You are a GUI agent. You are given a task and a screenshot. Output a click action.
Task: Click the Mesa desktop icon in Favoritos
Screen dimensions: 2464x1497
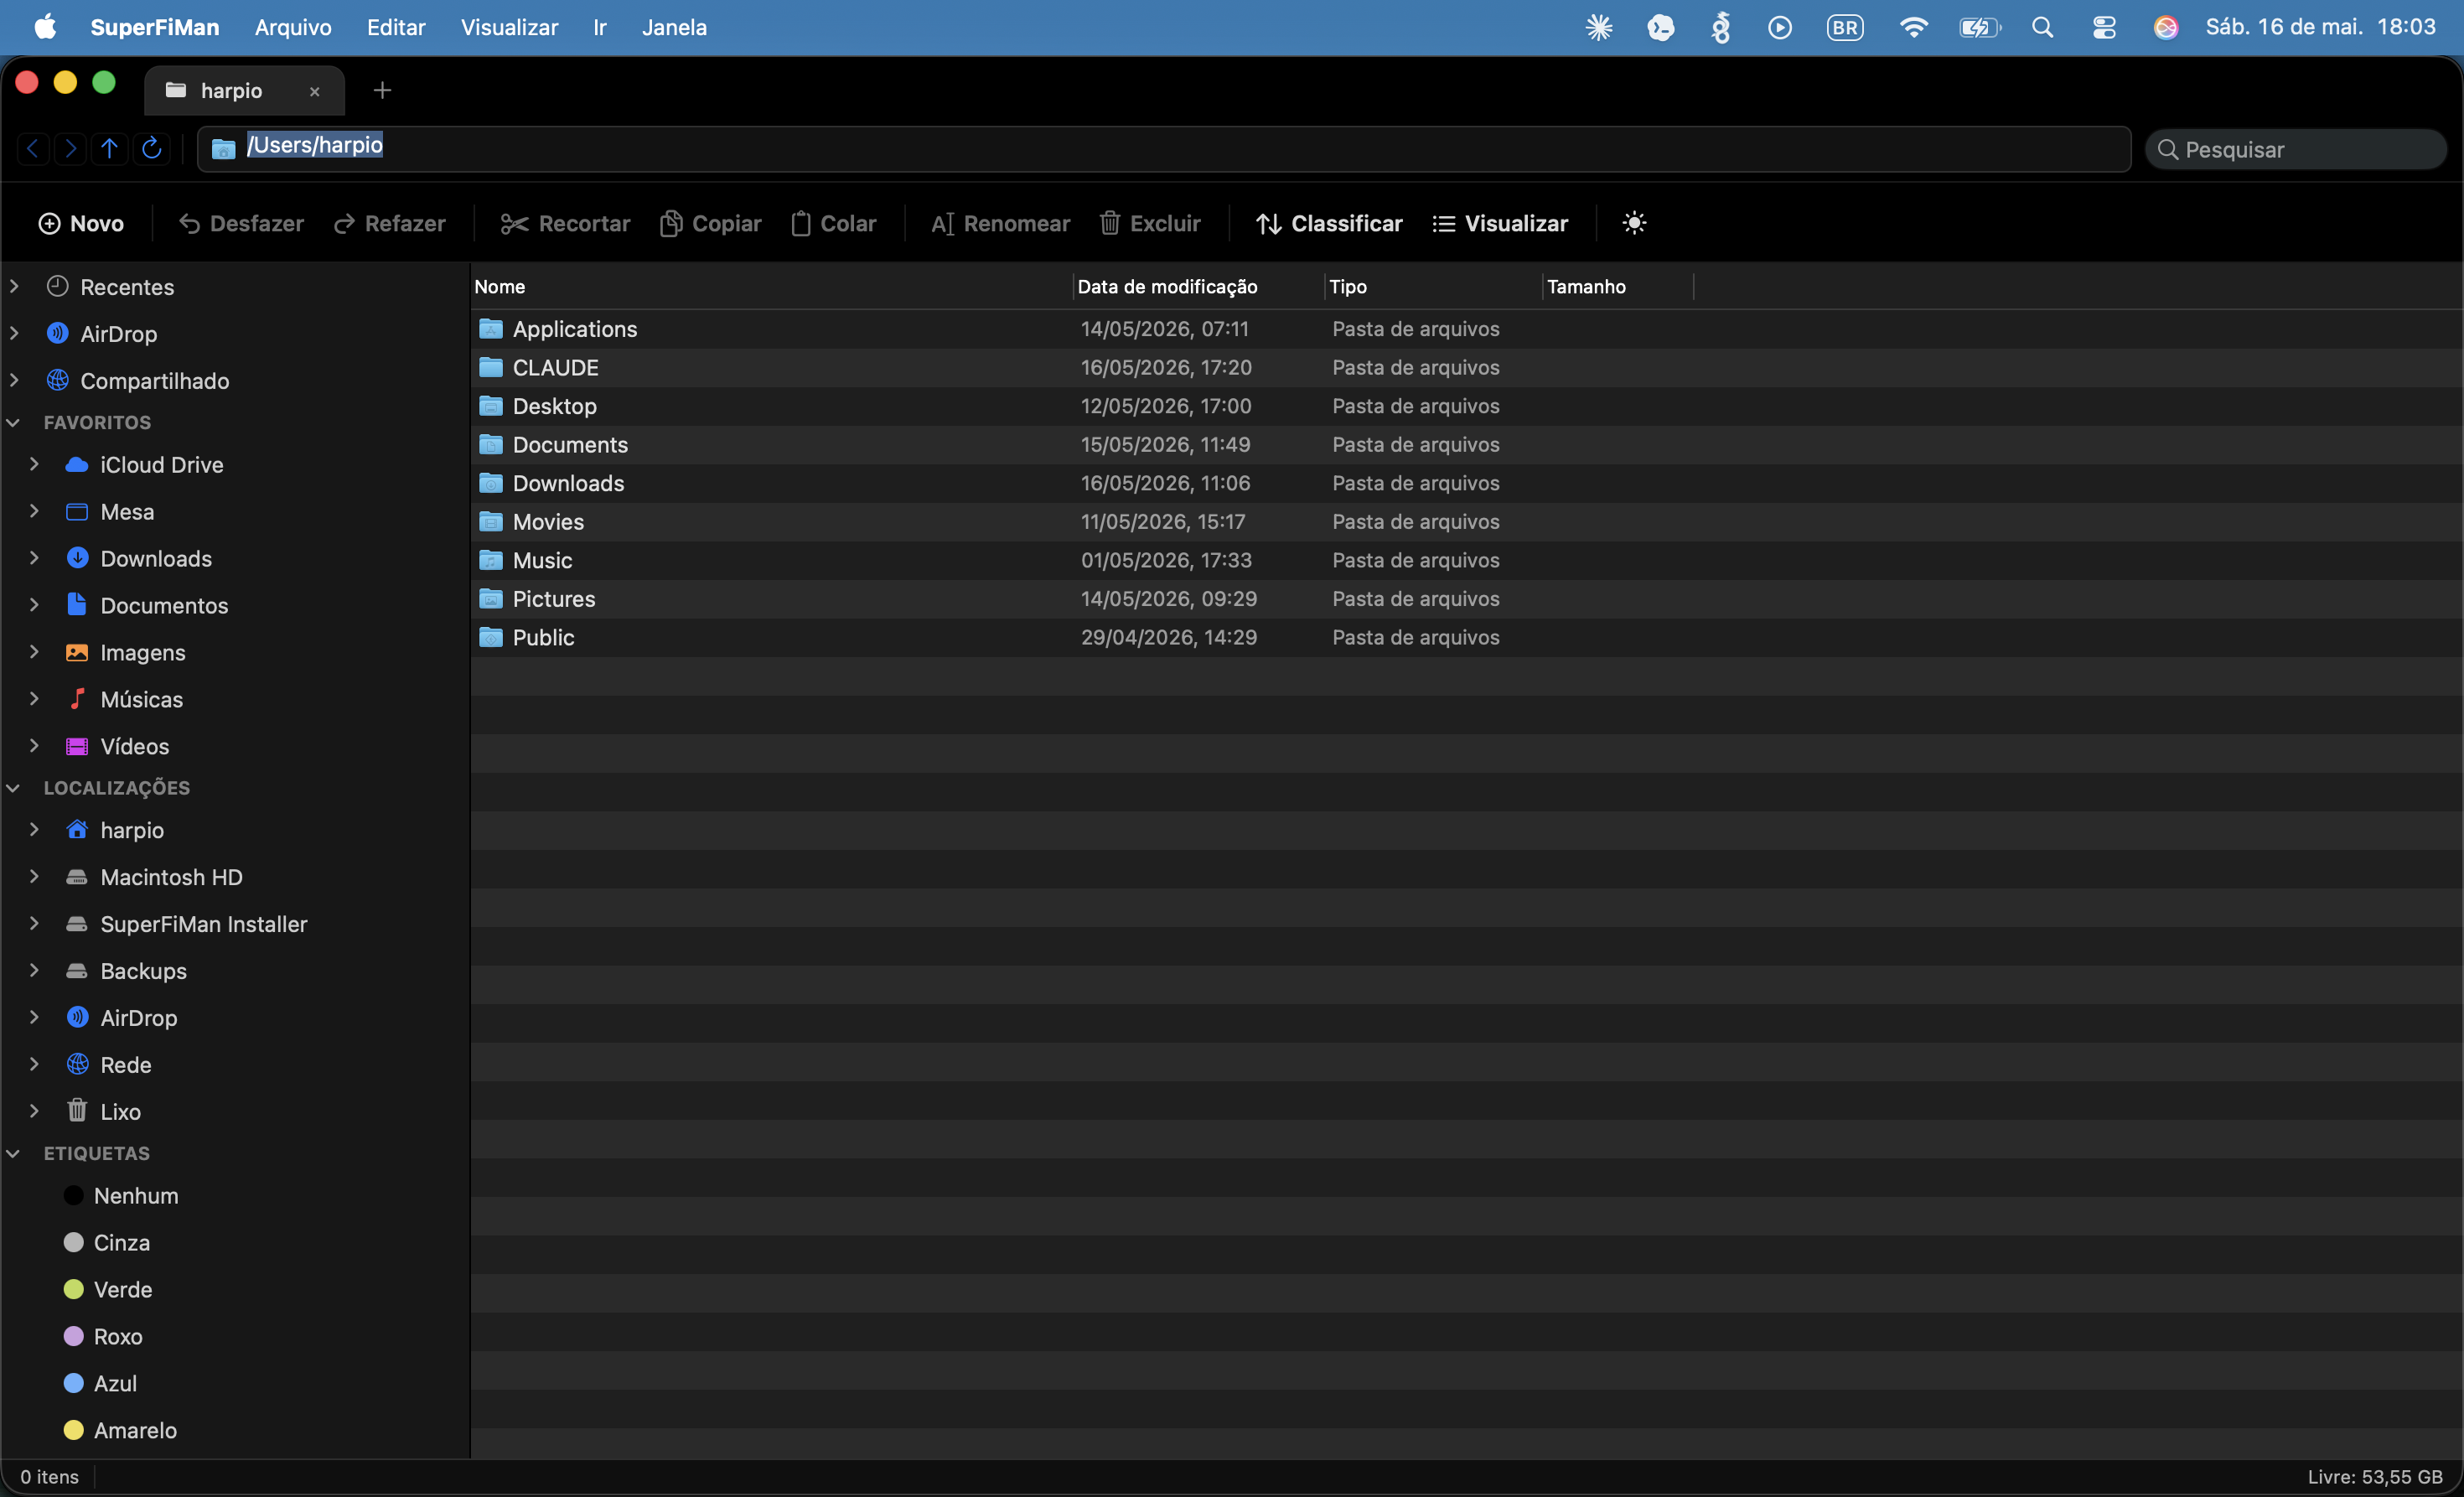[x=77, y=511]
